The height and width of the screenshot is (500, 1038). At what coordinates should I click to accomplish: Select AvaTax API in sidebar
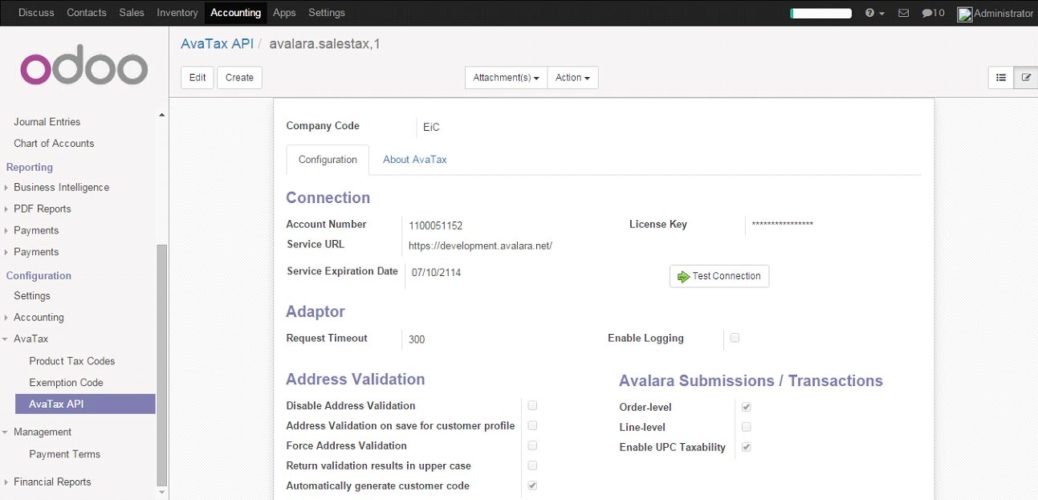pyautogui.click(x=85, y=404)
